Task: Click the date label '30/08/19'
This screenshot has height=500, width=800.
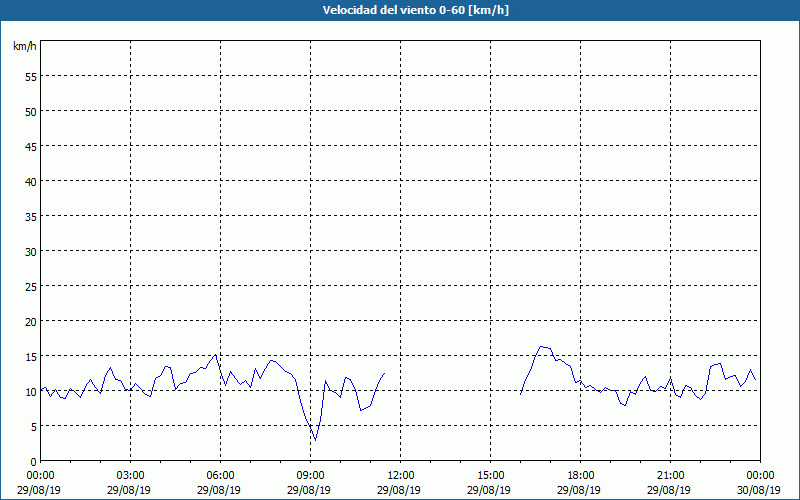Action: (759, 490)
